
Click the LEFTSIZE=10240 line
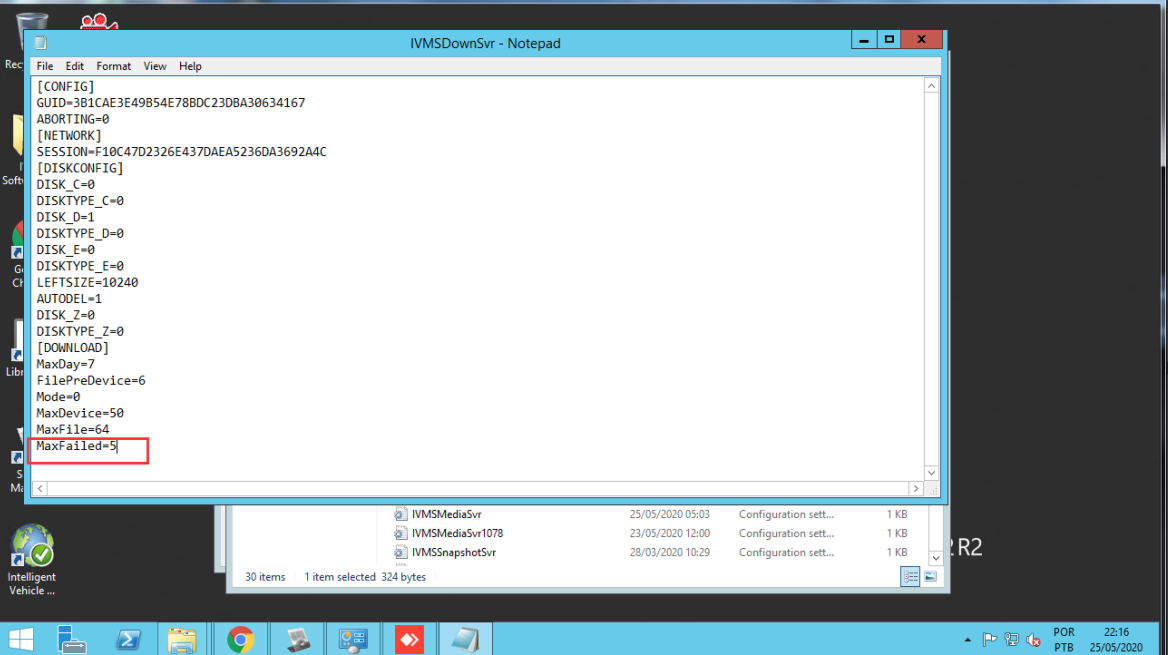point(87,282)
